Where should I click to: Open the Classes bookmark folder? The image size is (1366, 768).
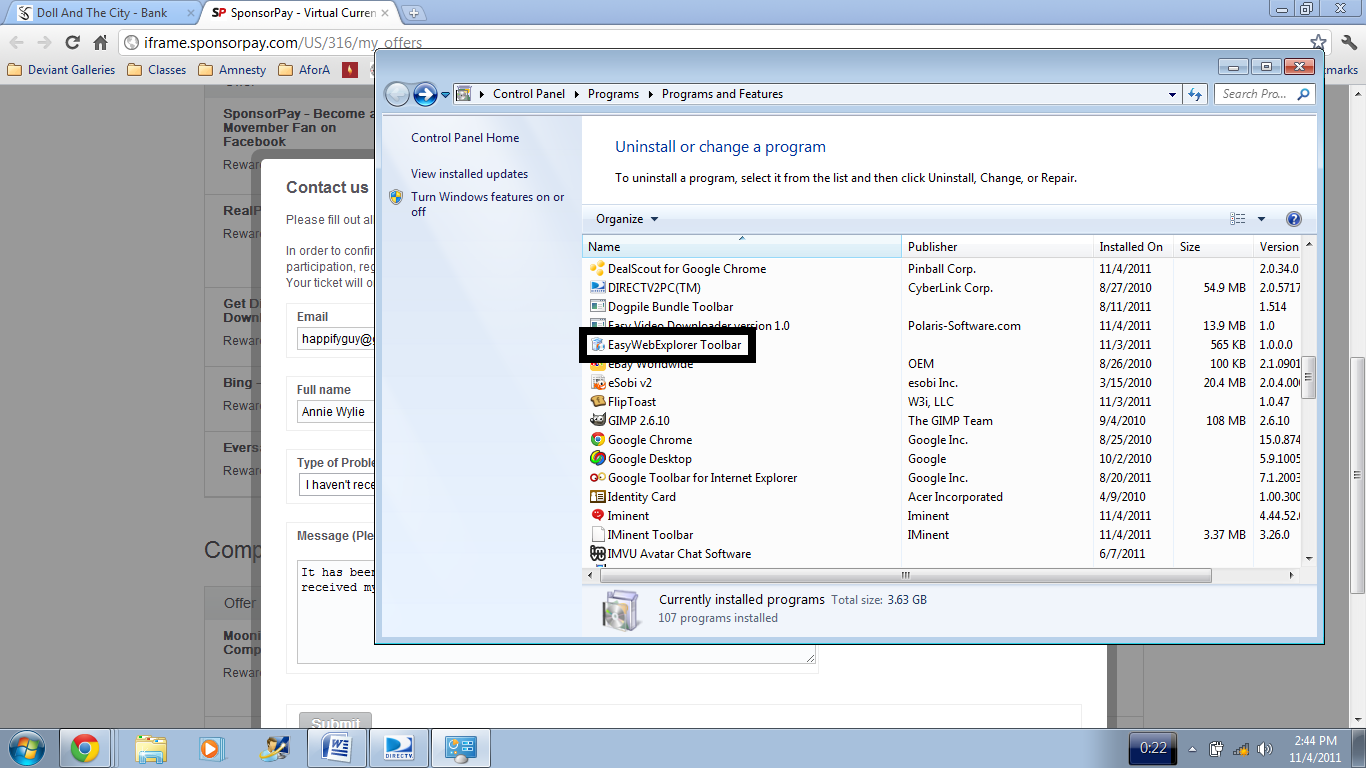click(157, 70)
